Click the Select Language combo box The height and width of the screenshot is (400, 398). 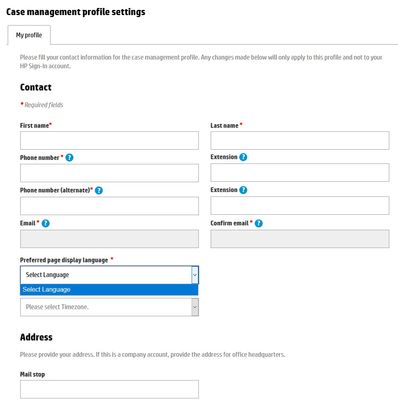coord(109,275)
